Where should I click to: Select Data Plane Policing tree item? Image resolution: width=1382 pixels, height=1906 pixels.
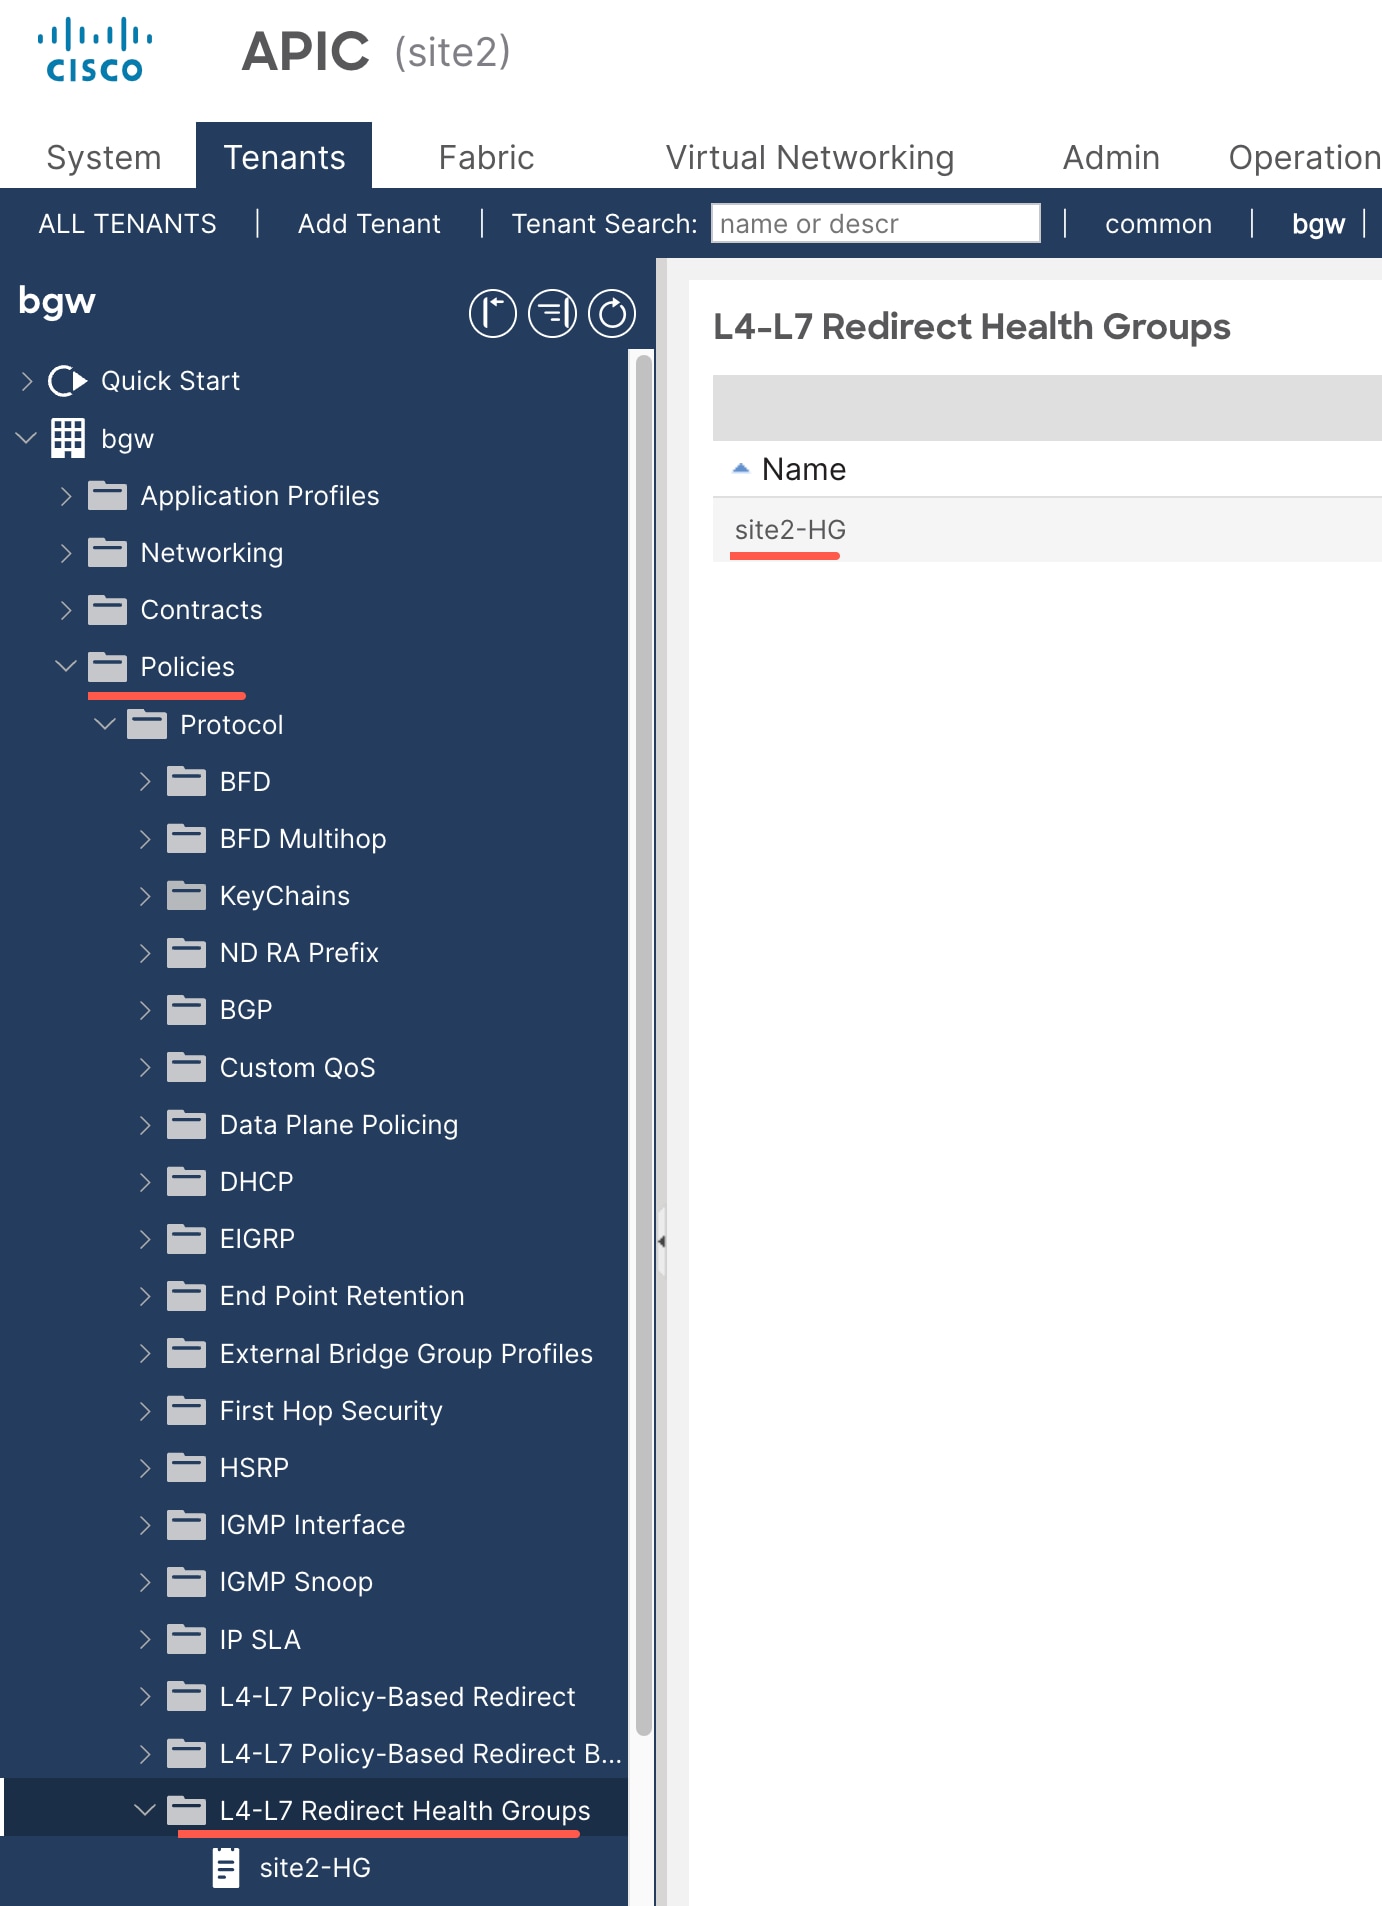tap(339, 1125)
